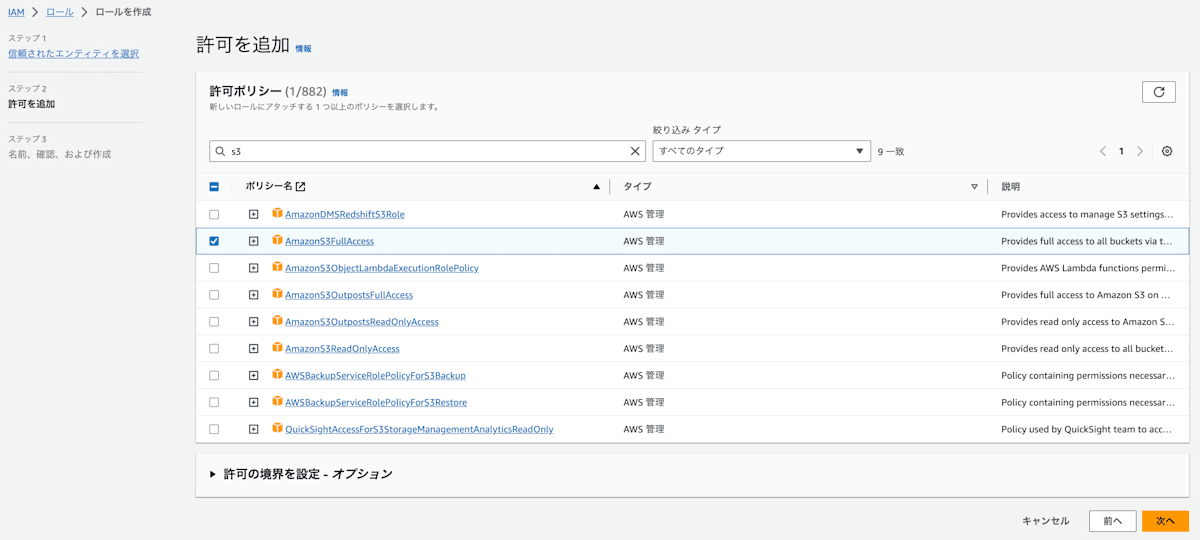
Task: Uncheck the AmazonS3FullAccess checkbox
Action: click(214, 241)
